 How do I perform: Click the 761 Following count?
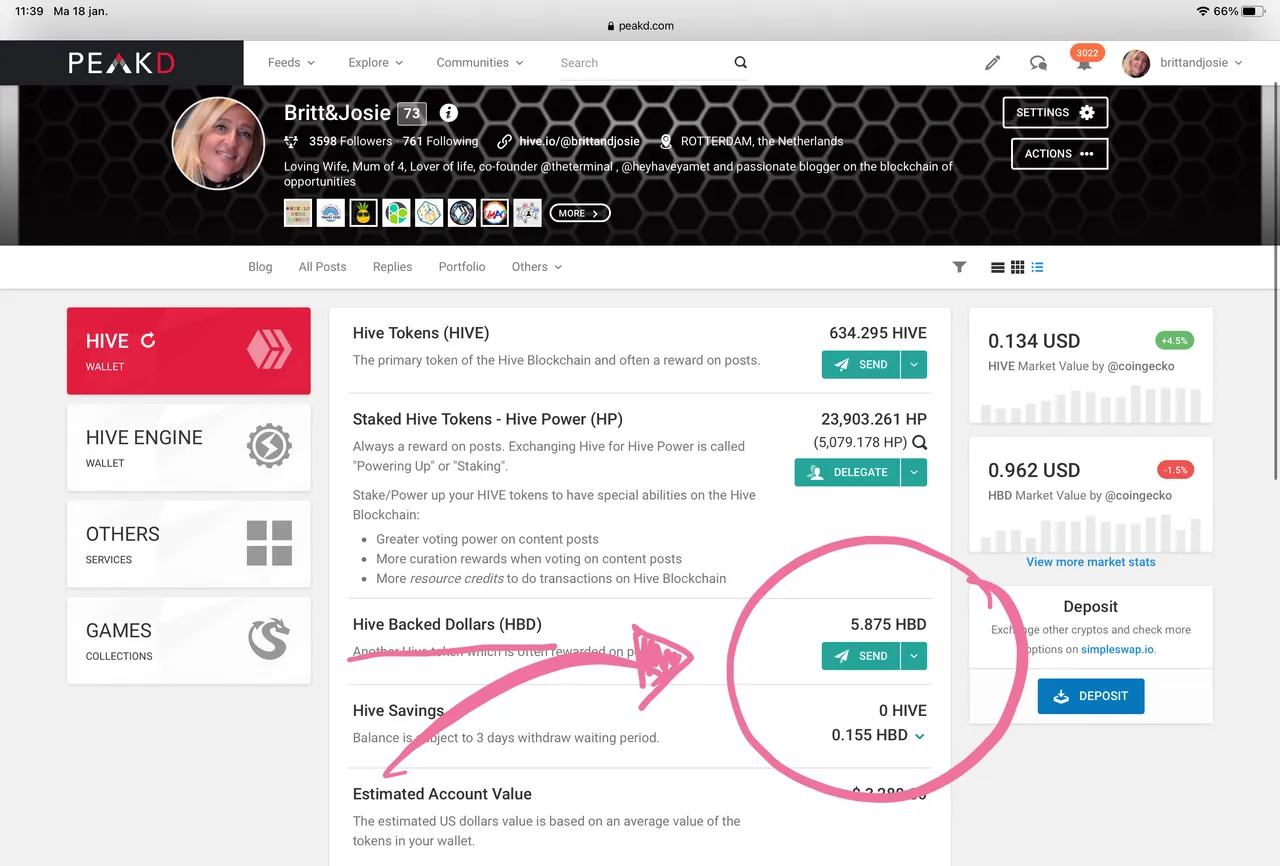441,141
